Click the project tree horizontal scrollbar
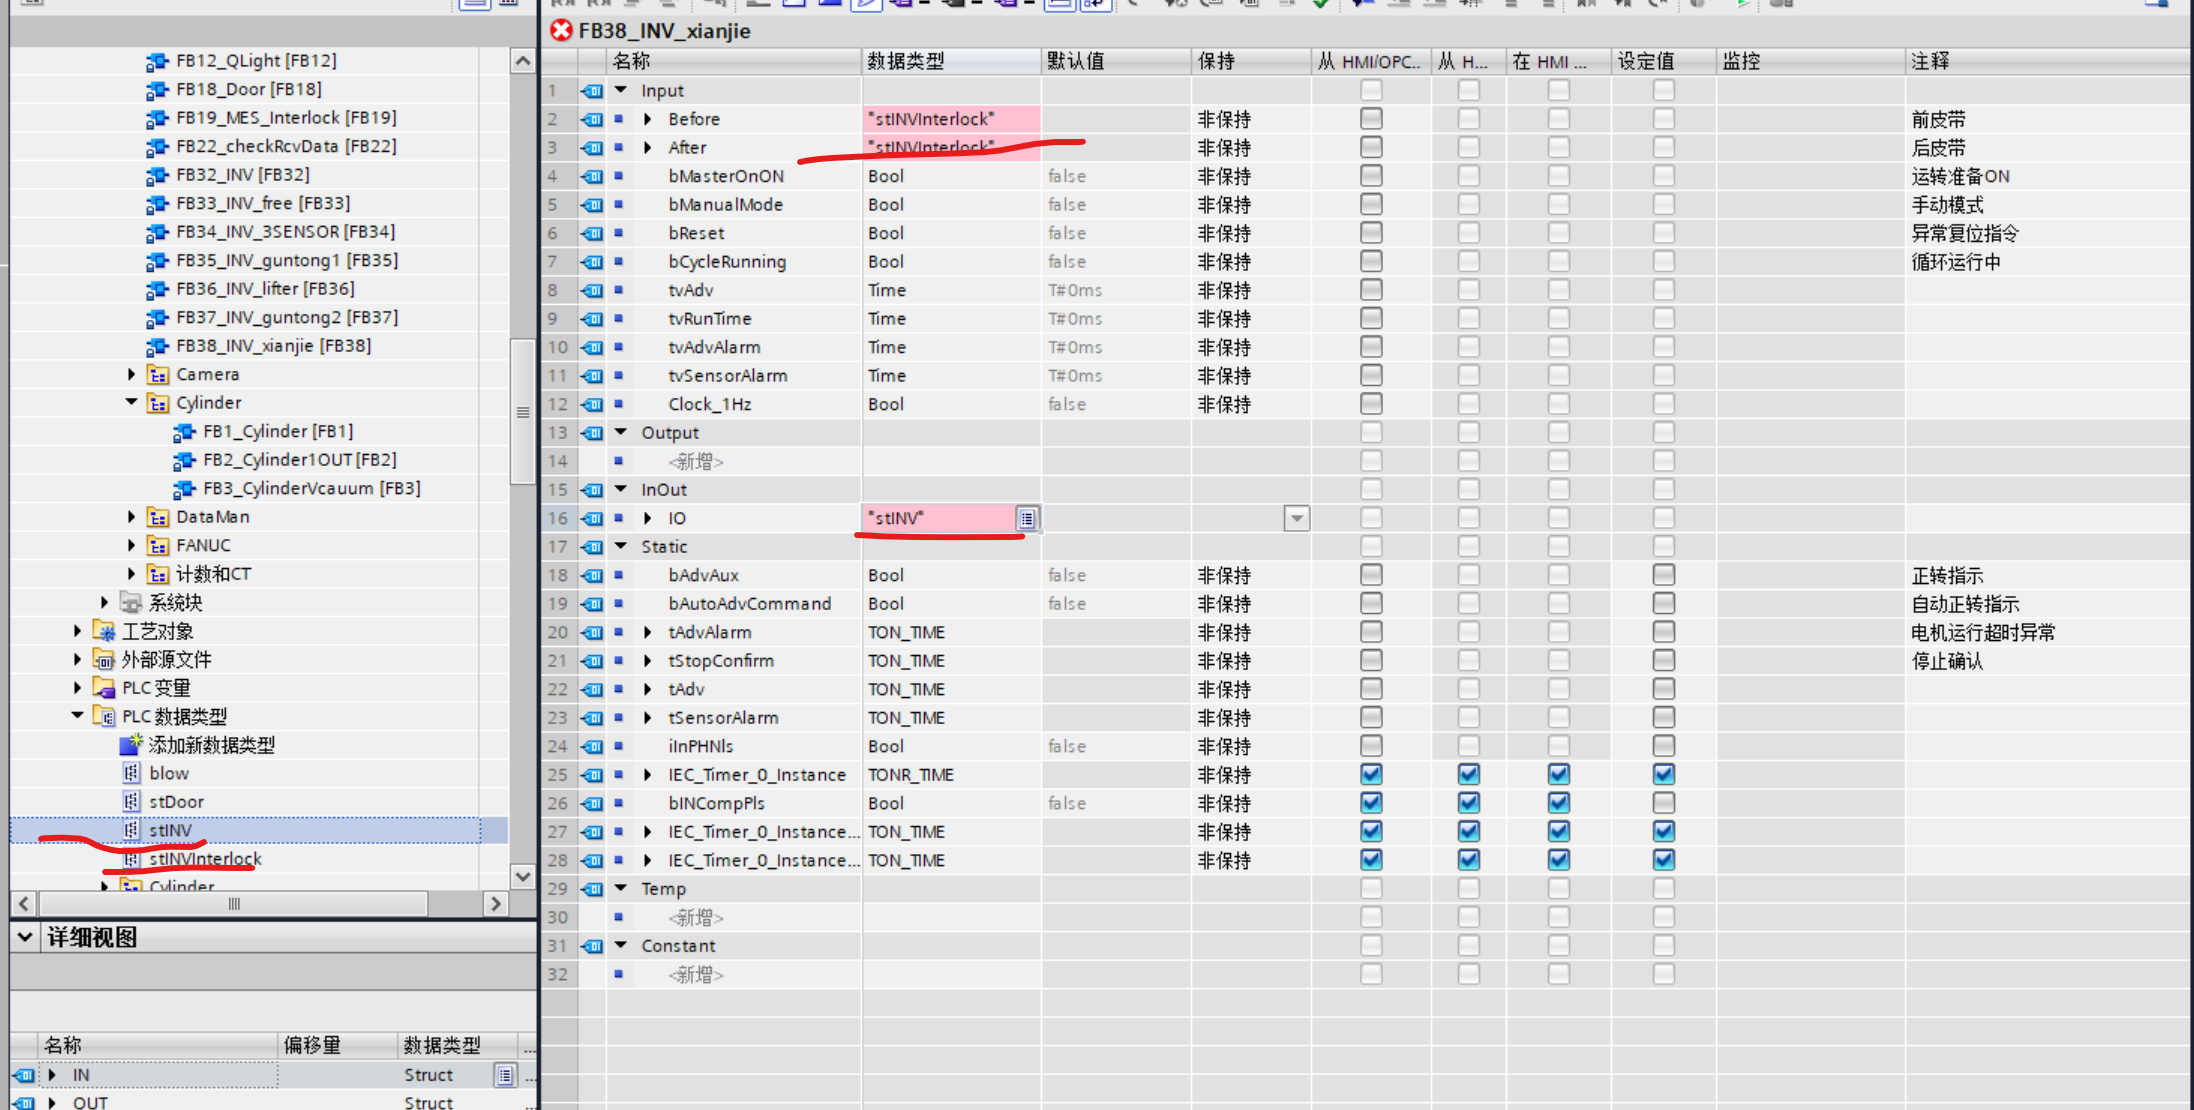2194x1110 pixels. tap(234, 904)
